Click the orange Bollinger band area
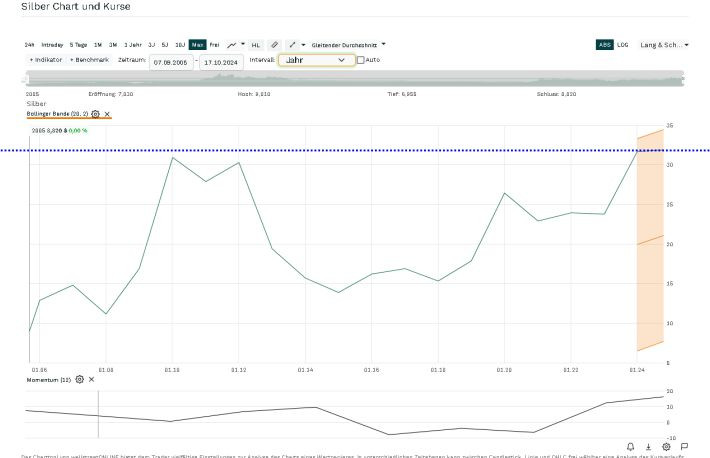 [650, 240]
